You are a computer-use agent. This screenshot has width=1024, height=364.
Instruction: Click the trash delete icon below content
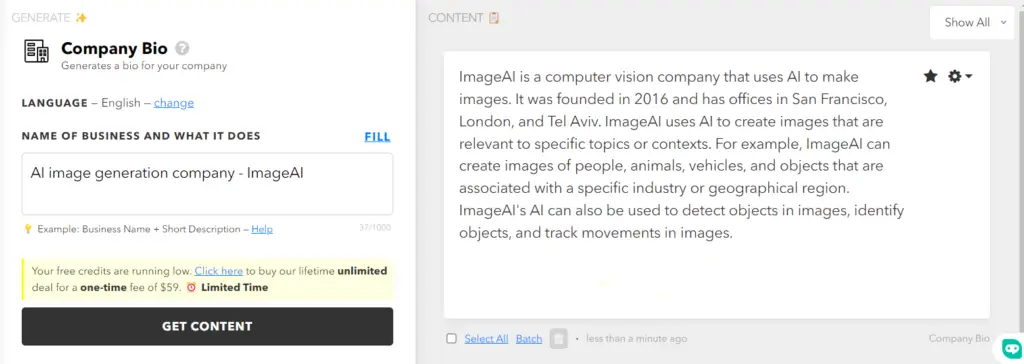coord(558,339)
